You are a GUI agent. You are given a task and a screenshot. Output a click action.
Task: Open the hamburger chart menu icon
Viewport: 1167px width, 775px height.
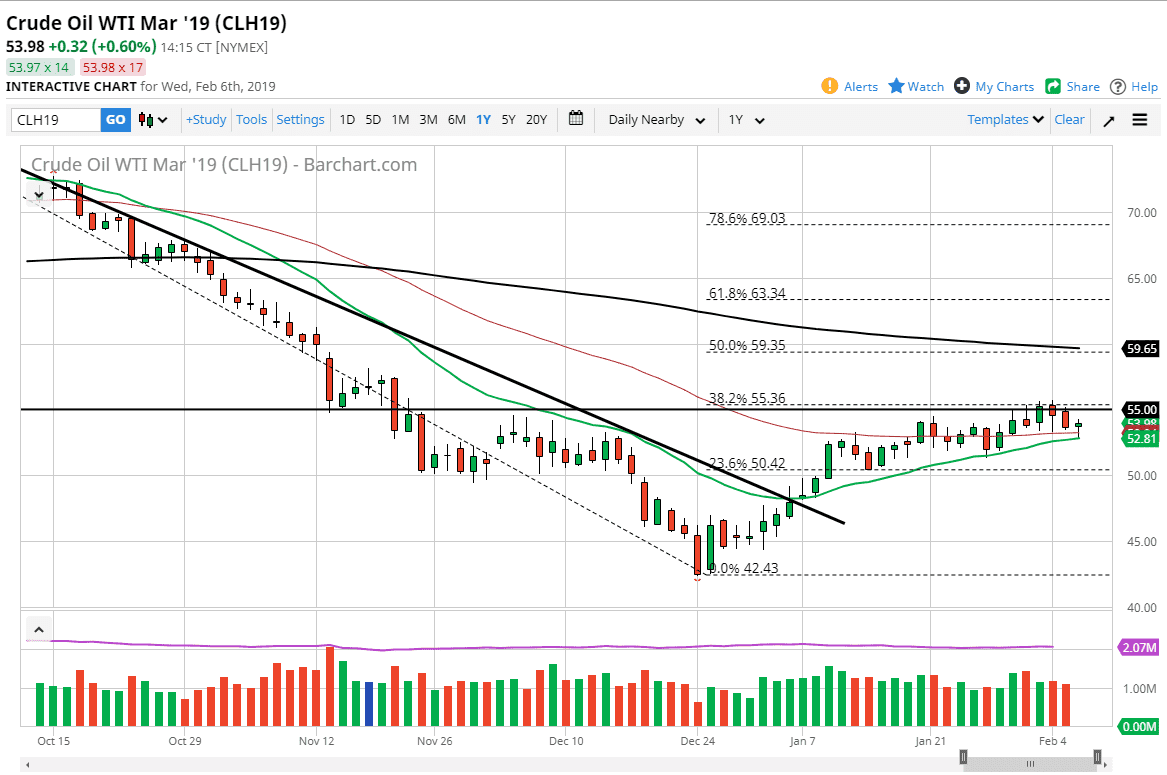(x=1139, y=119)
